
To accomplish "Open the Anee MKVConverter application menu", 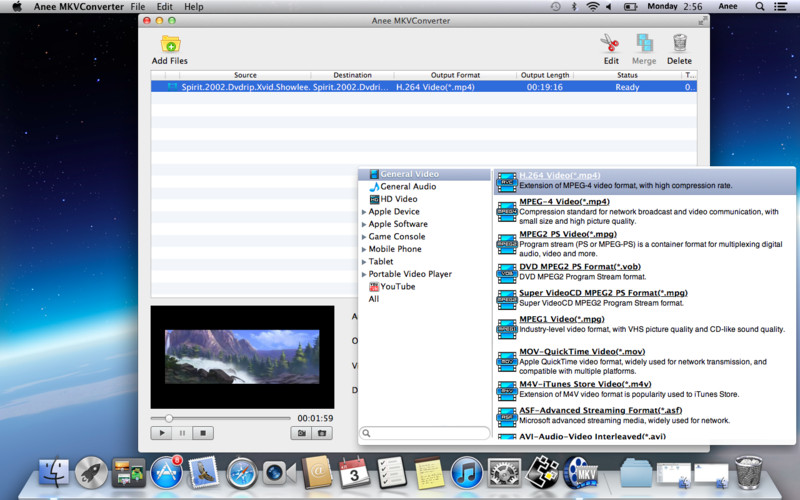I will [x=79, y=7].
